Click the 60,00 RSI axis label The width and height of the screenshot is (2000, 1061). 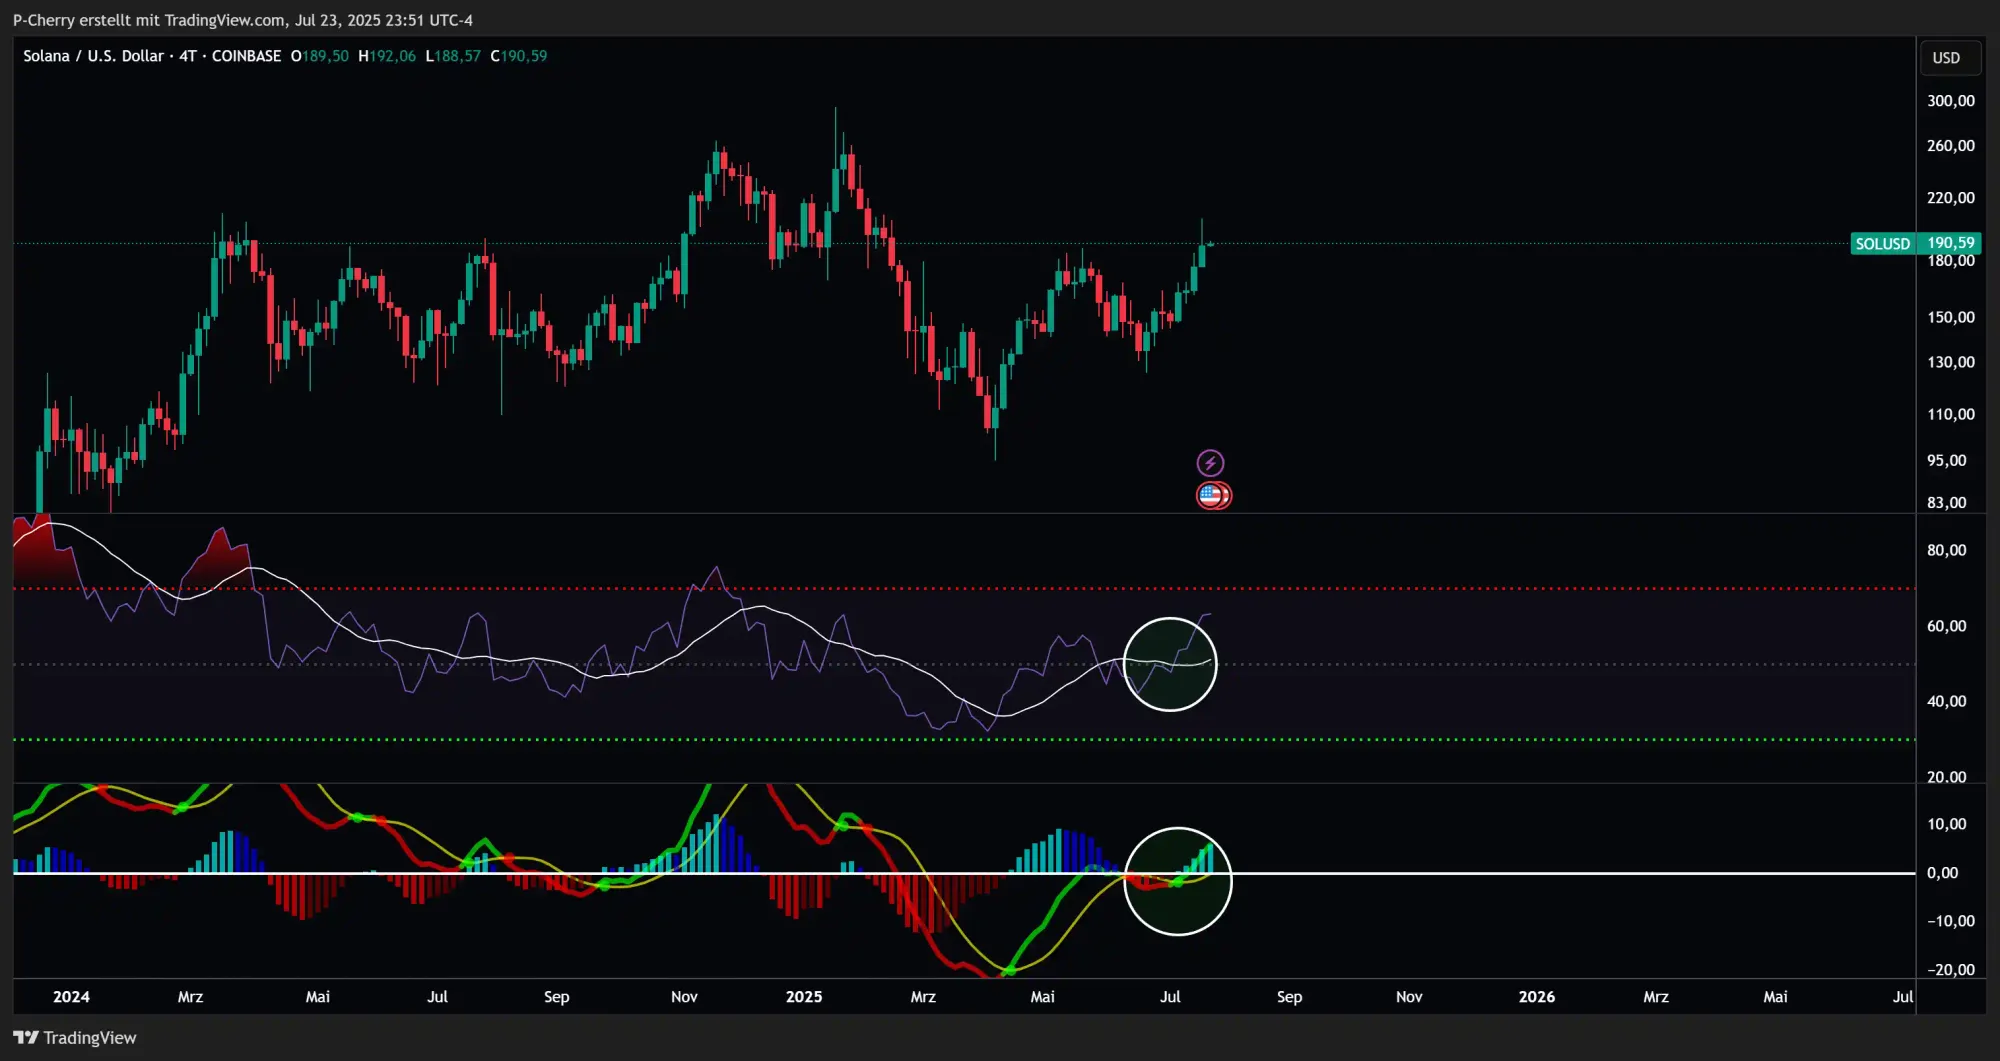(x=1947, y=626)
